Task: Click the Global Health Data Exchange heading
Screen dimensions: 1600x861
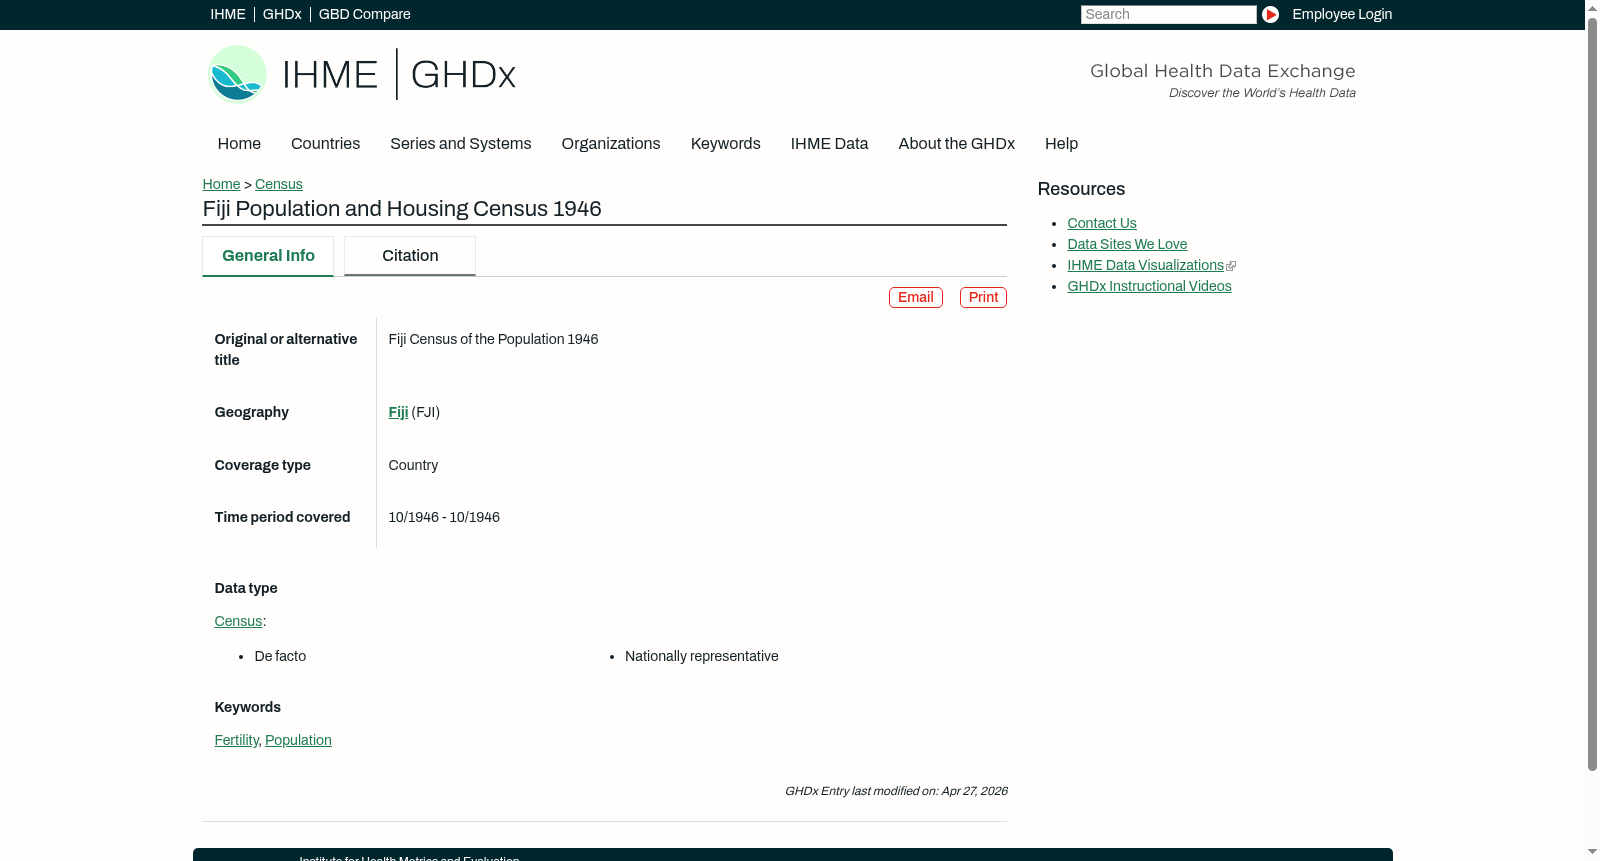Action: [1222, 71]
